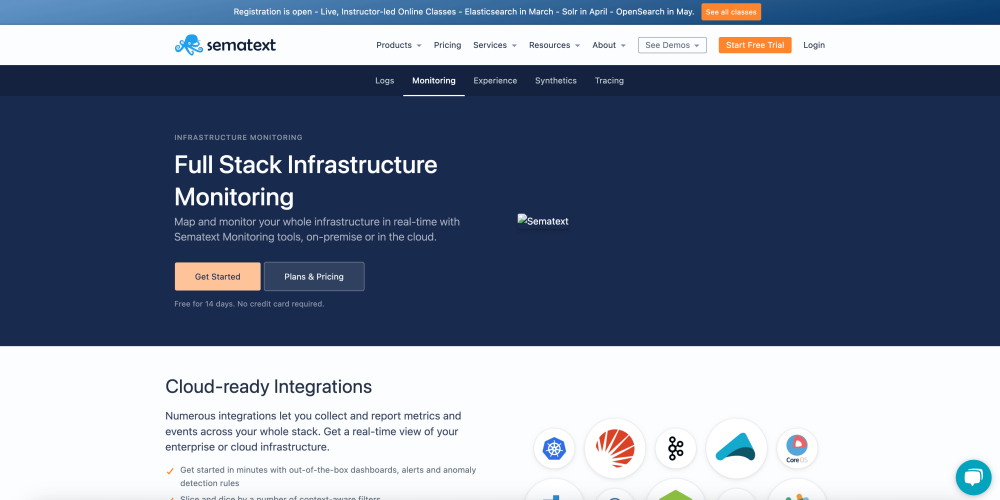Open the See Demos dropdown

coord(672,45)
